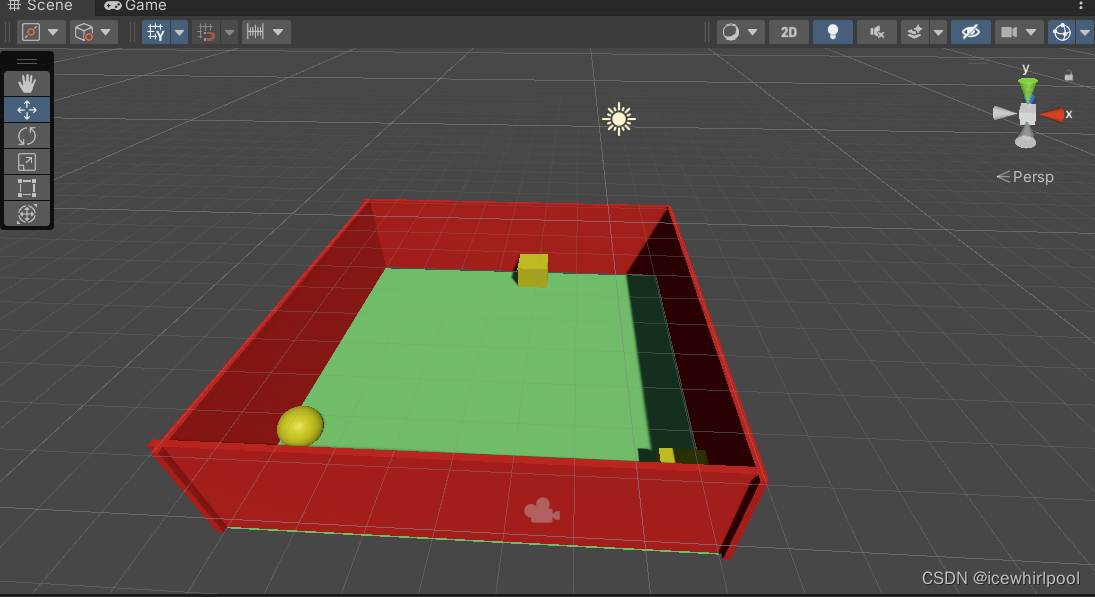Toggle 2D view mode
Viewport: 1095px width, 597px height.
click(x=788, y=31)
